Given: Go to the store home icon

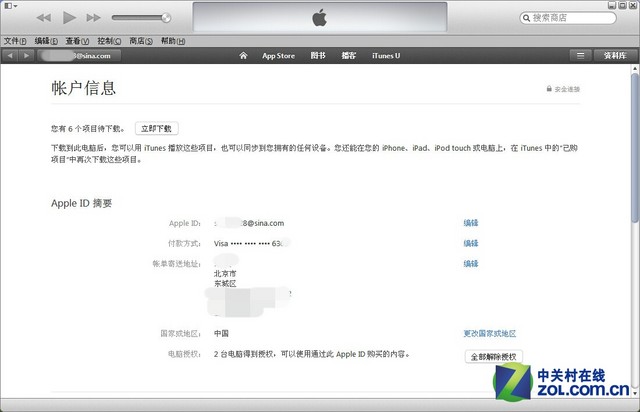Looking at the screenshot, I should 243,56.
